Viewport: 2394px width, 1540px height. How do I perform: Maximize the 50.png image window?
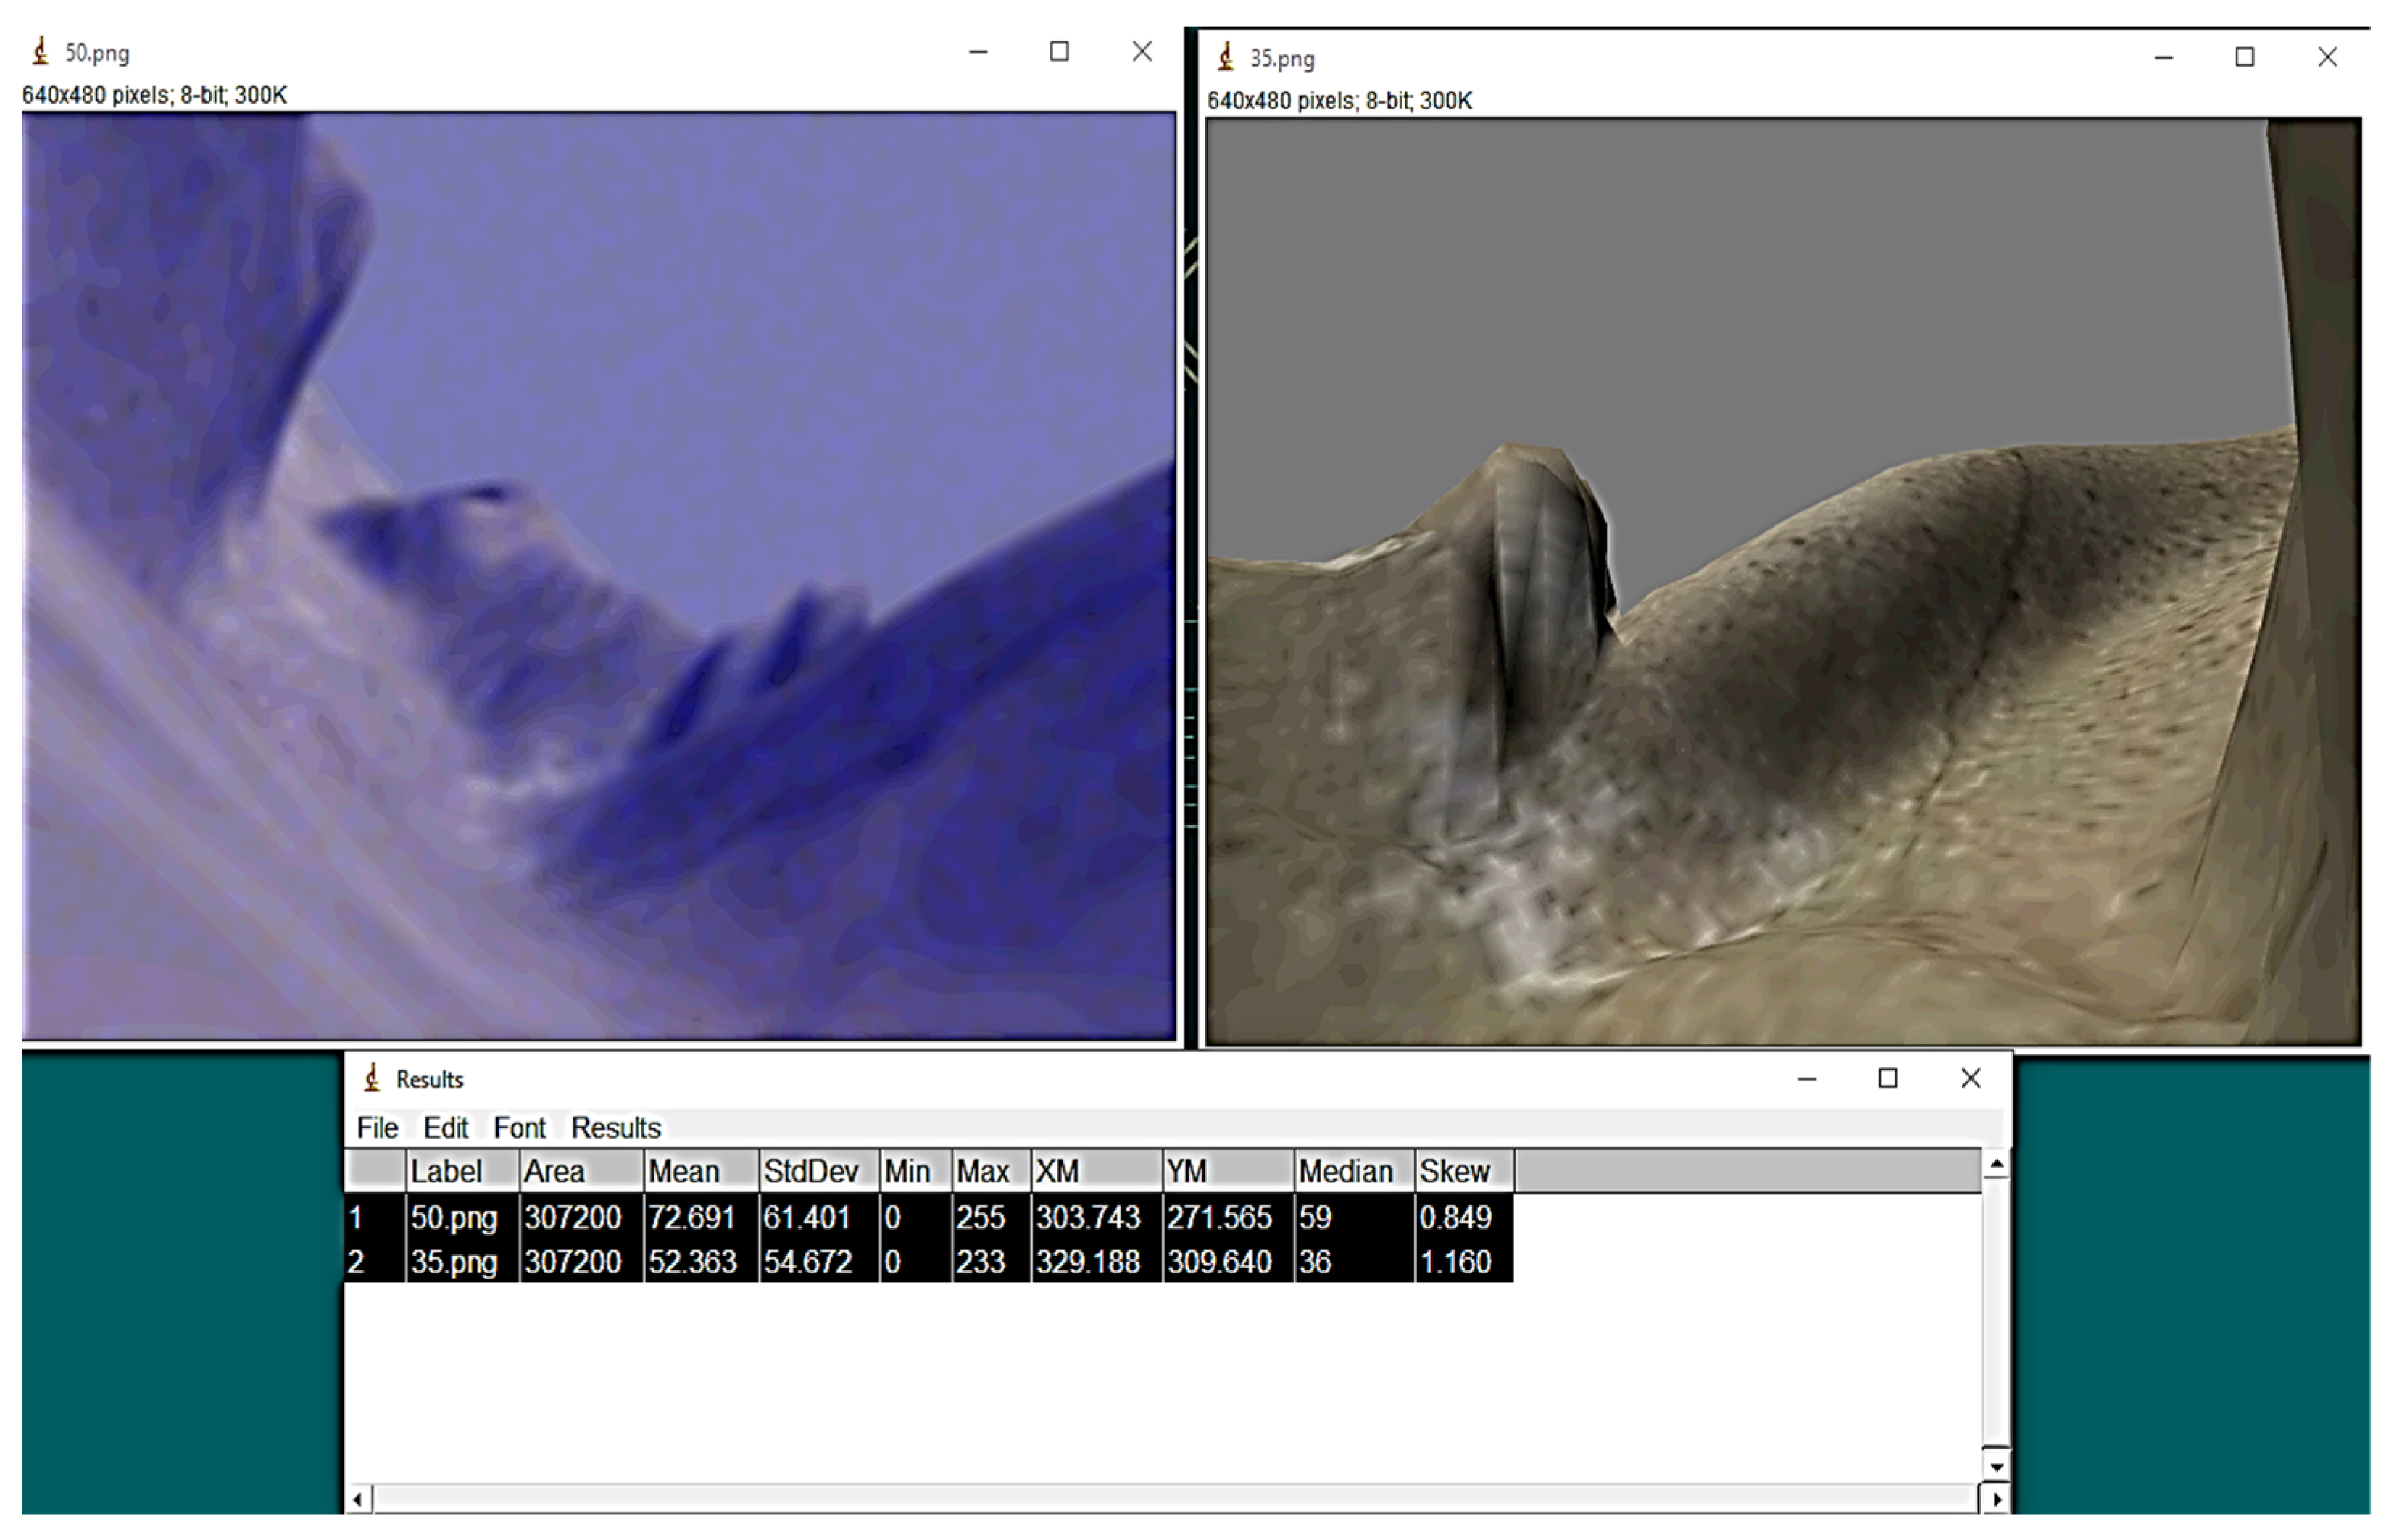pos(1059,51)
